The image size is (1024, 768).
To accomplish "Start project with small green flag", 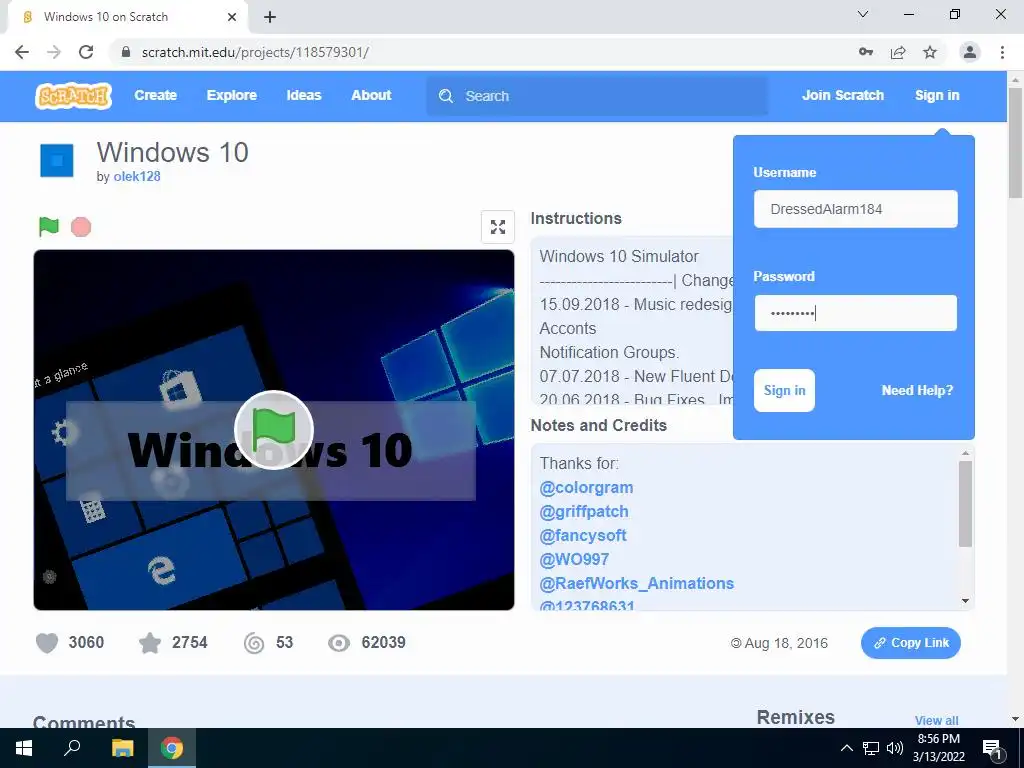I will tap(49, 227).
